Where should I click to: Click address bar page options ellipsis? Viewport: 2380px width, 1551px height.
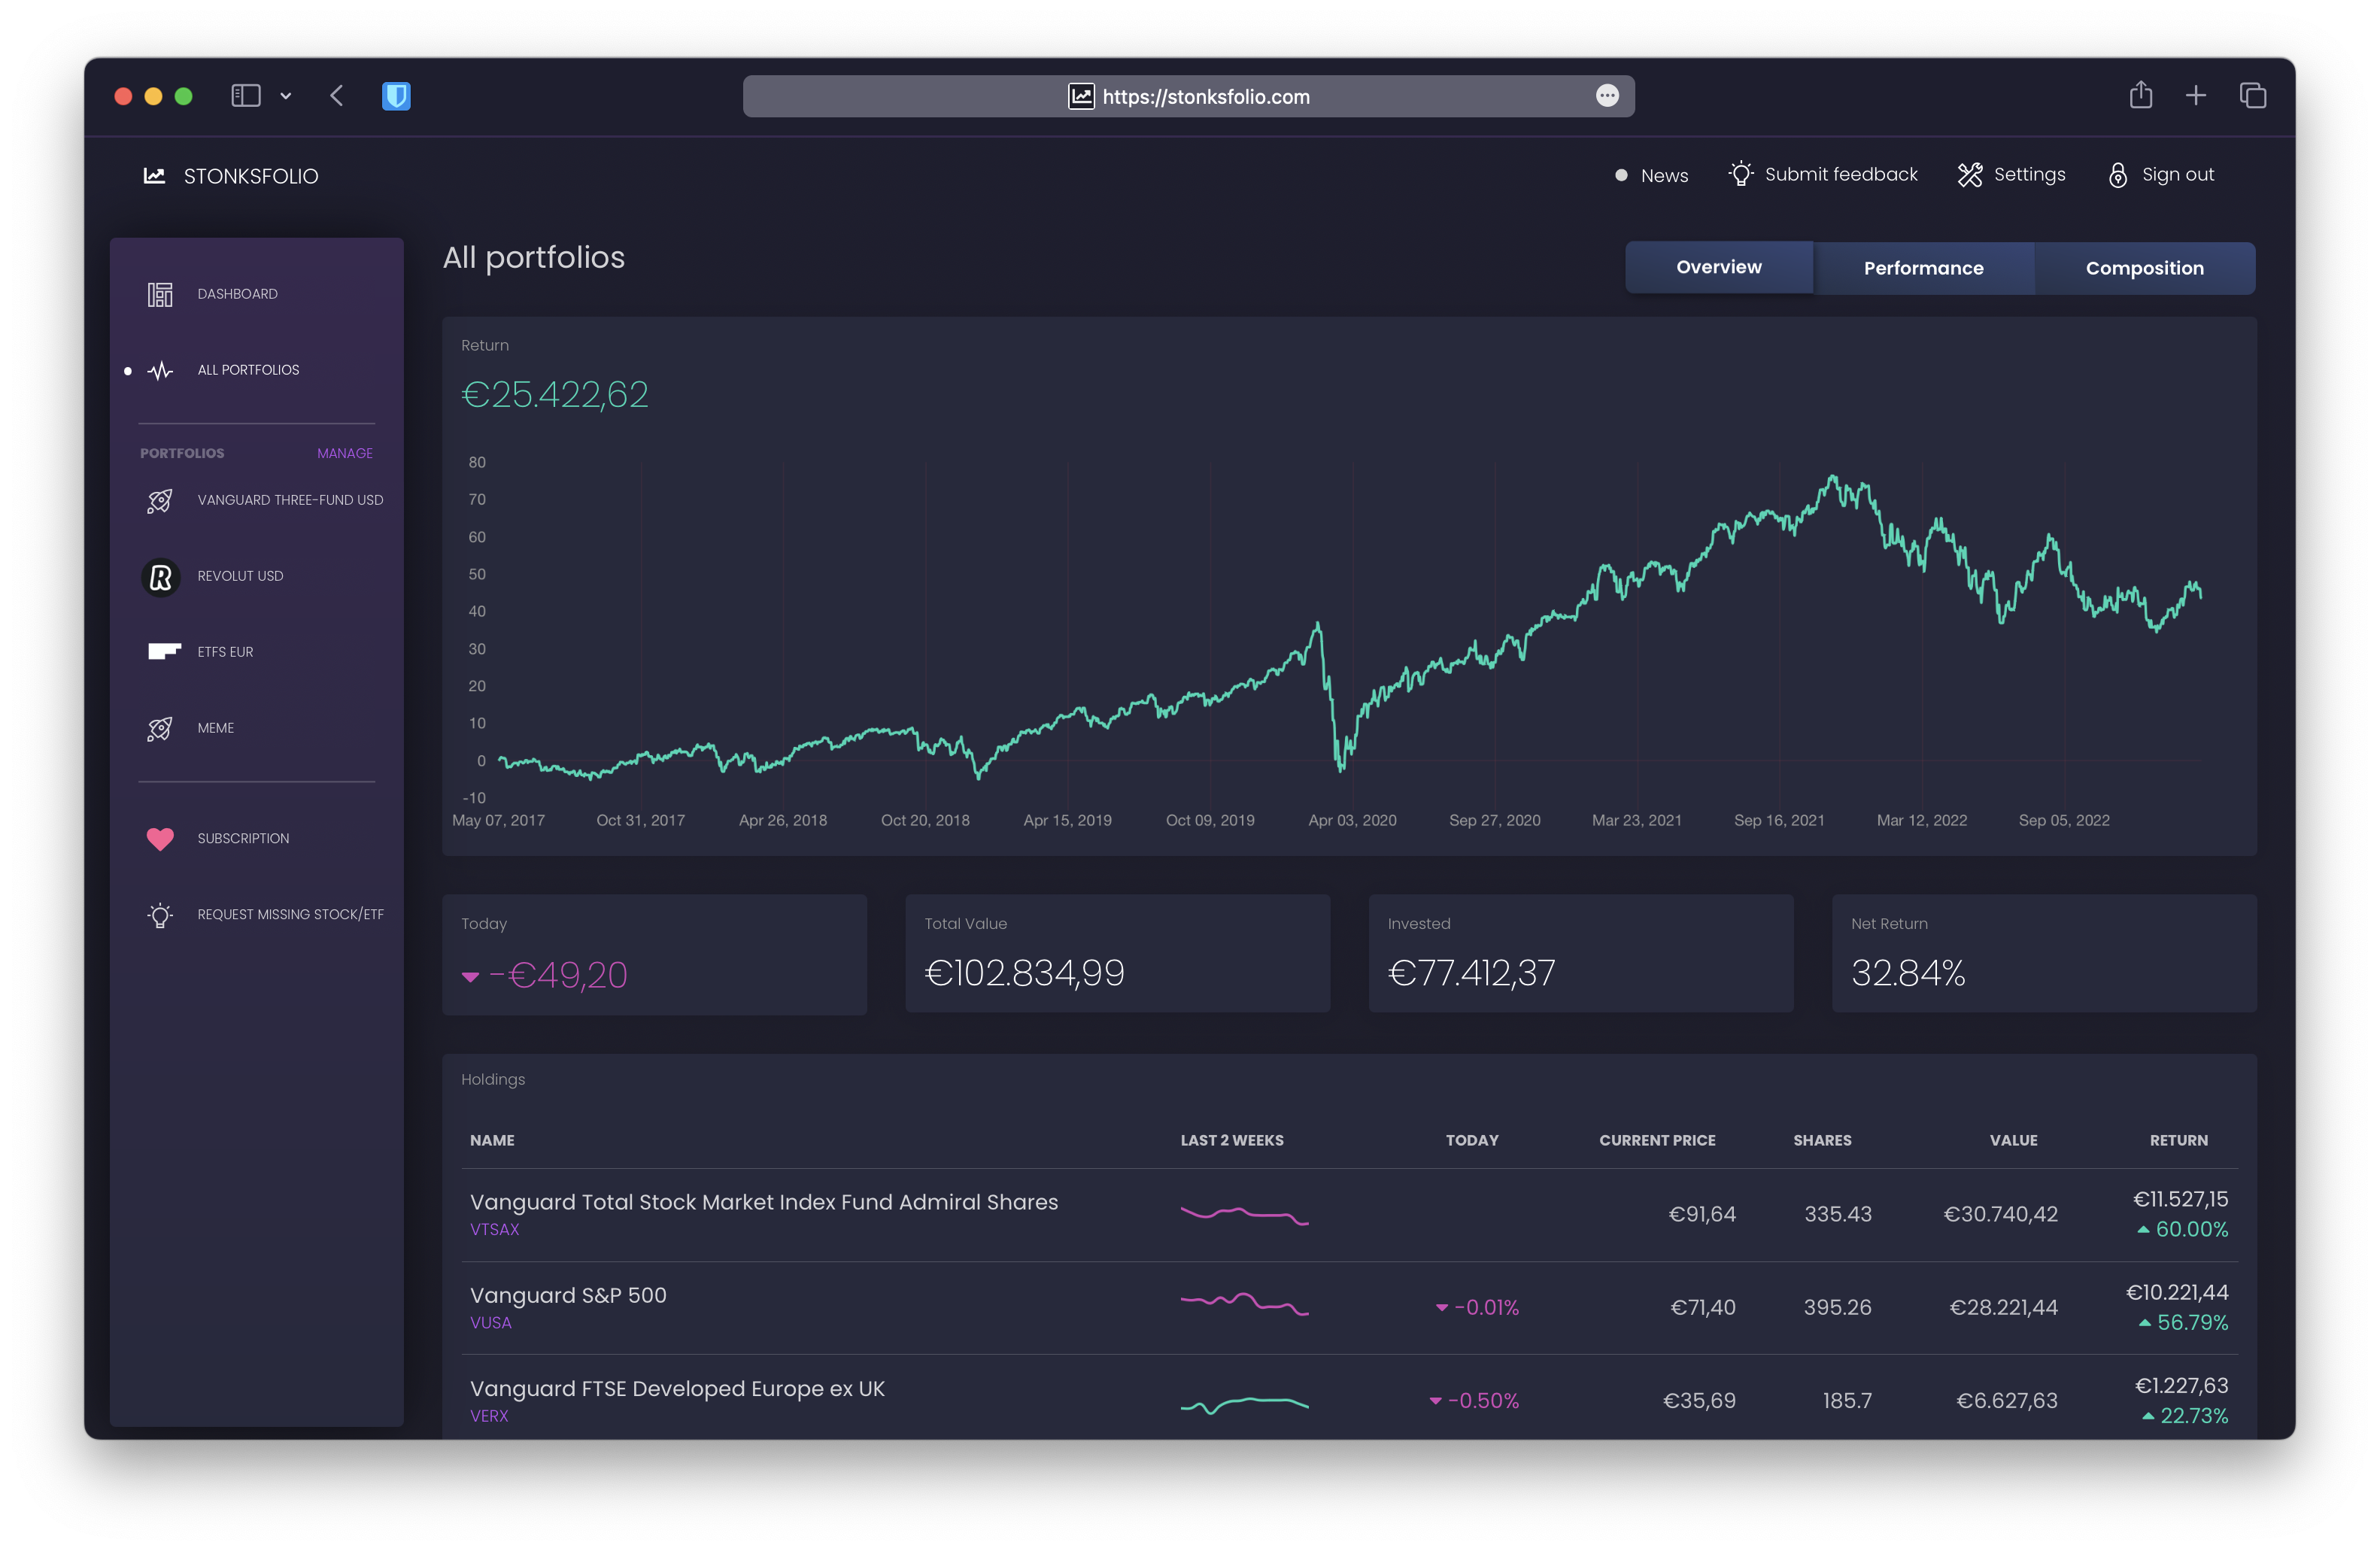(x=1607, y=96)
